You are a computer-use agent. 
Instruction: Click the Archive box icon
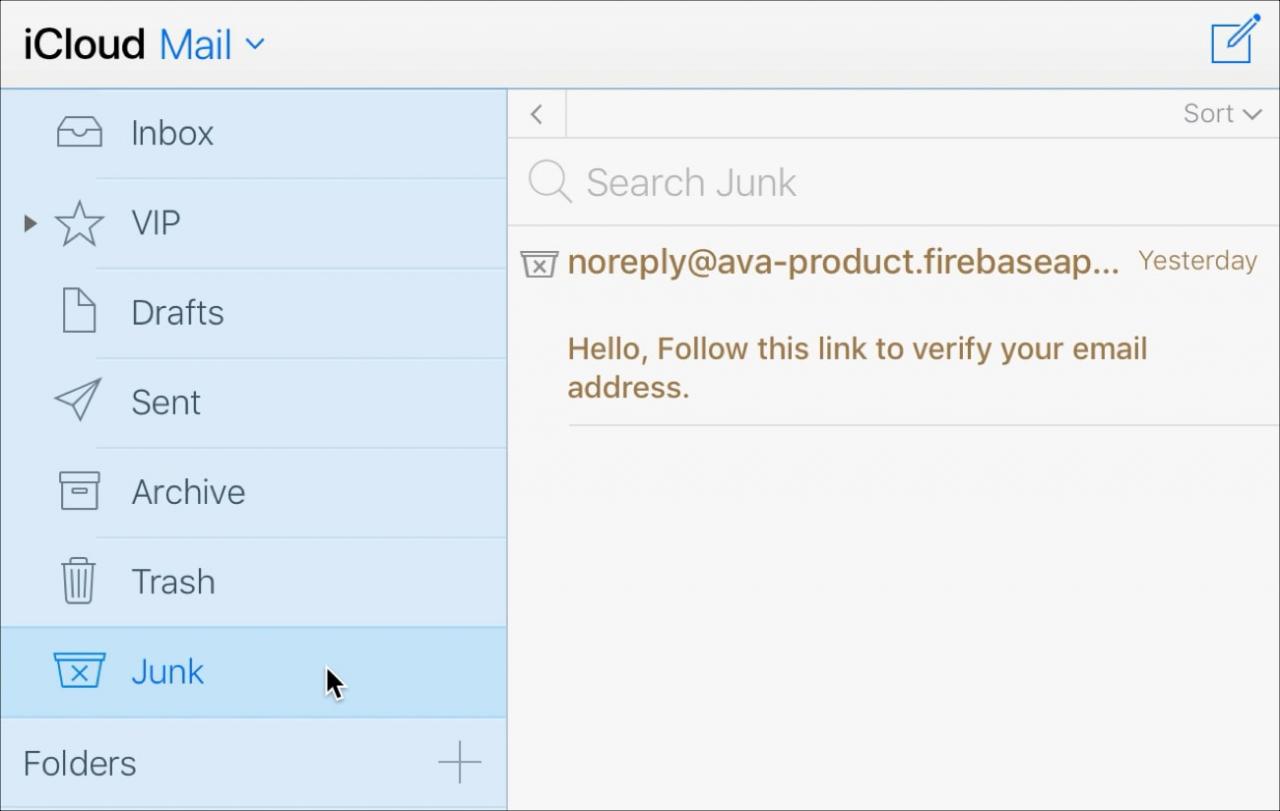pos(79,491)
